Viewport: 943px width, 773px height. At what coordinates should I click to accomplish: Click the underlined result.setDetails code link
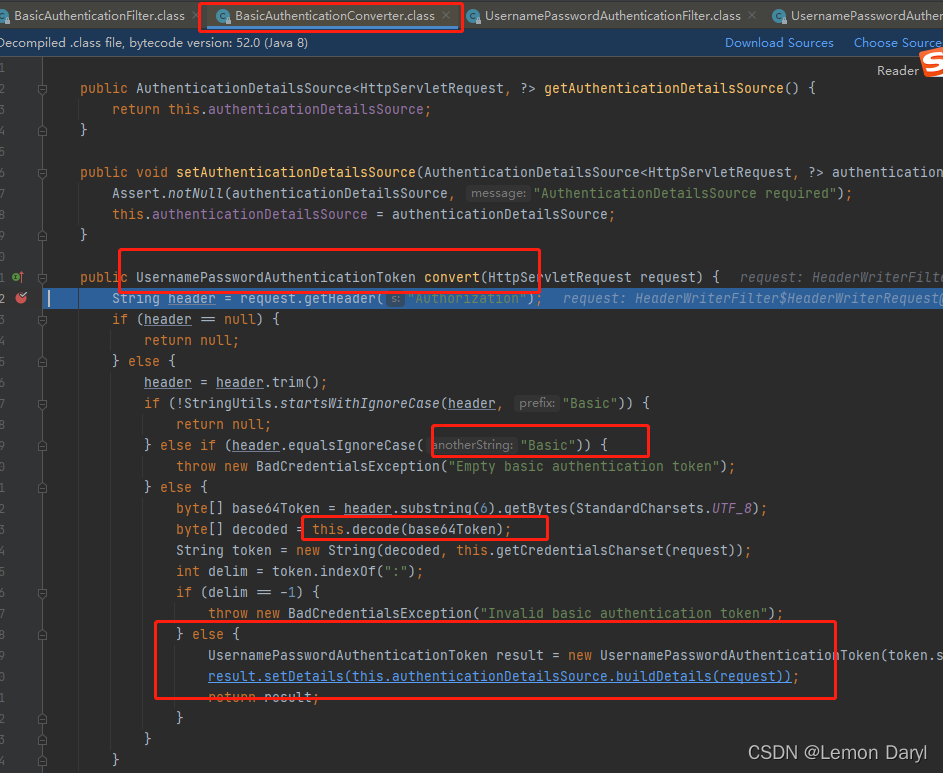[499, 677]
